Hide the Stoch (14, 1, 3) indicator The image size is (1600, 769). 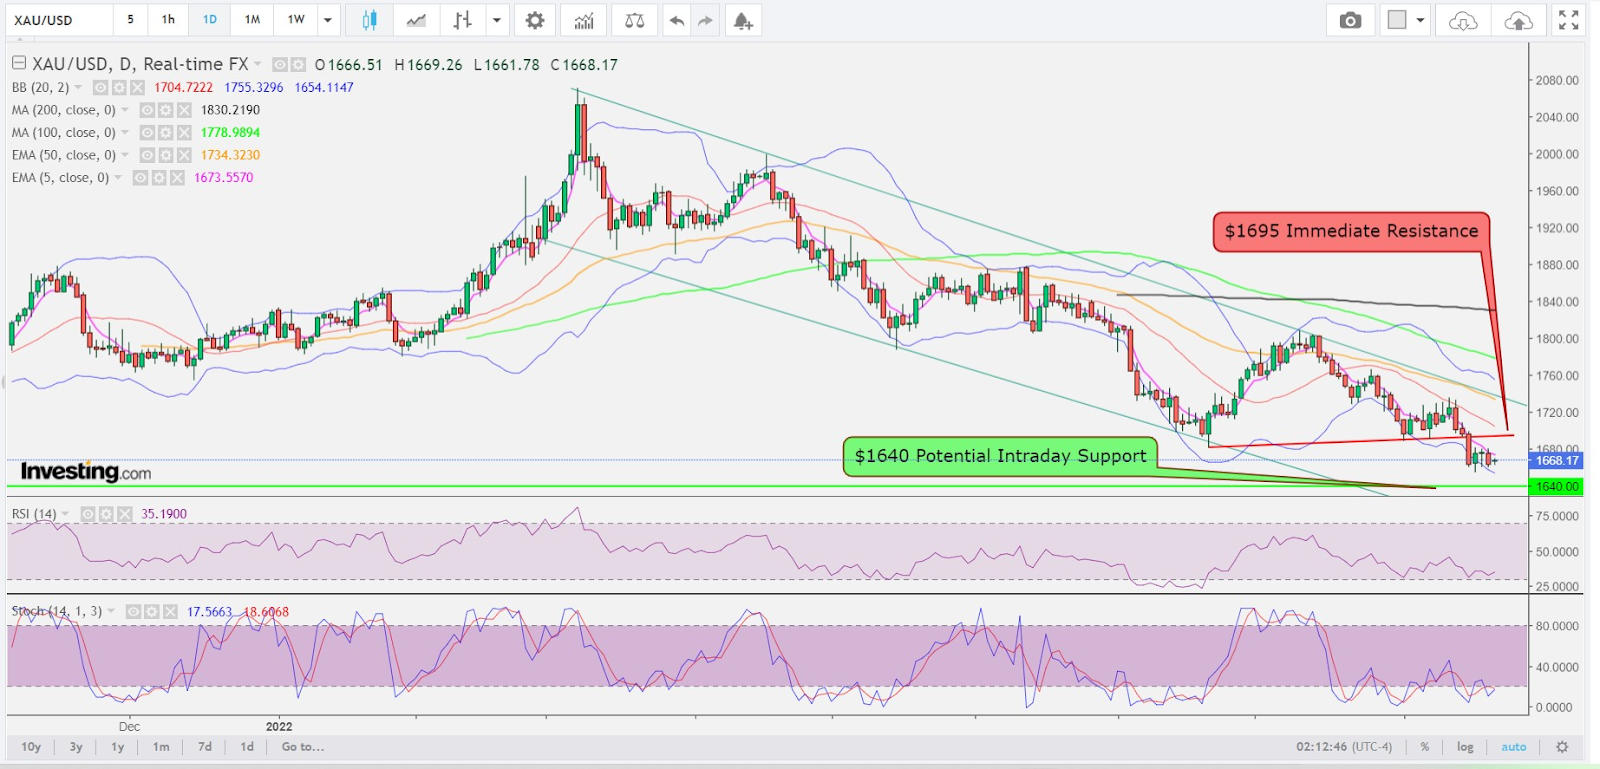pos(133,611)
